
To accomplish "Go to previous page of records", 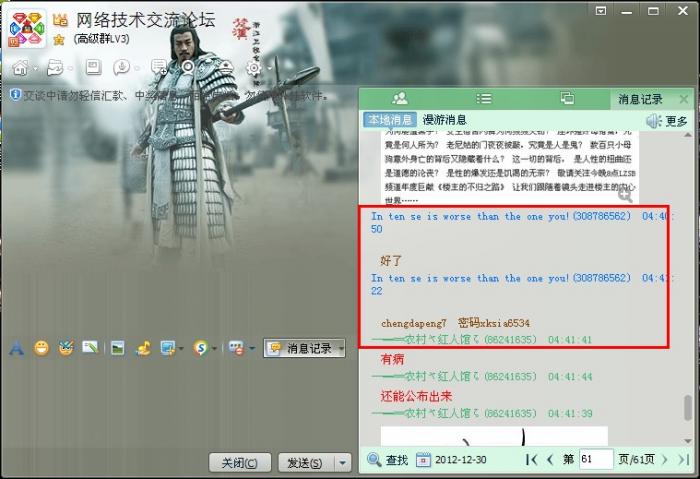I will pos(550,459).
